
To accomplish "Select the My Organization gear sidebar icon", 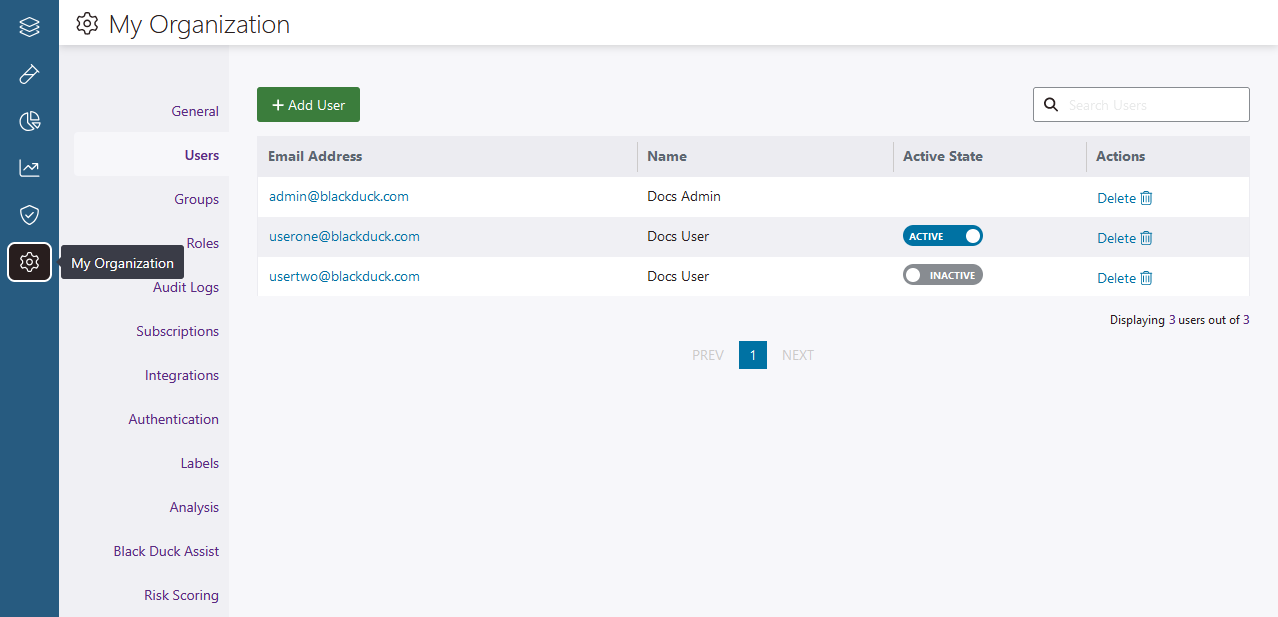I will click(29, 262).
